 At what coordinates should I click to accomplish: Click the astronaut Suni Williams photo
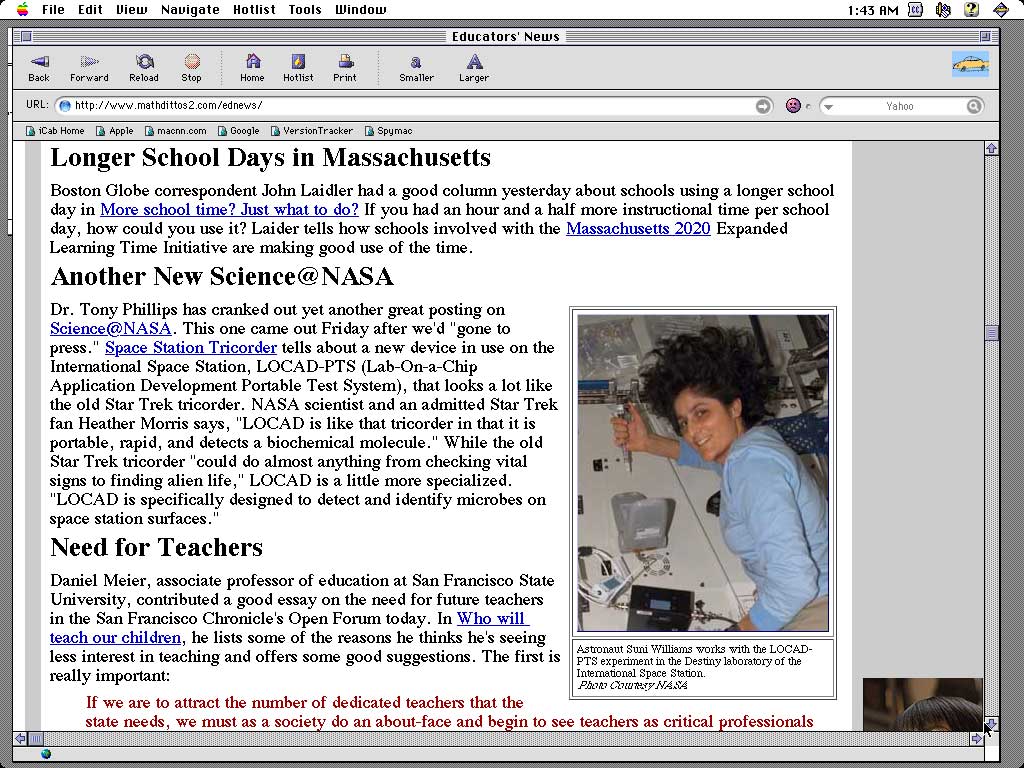pyautogui.click(x=703, y=473)
